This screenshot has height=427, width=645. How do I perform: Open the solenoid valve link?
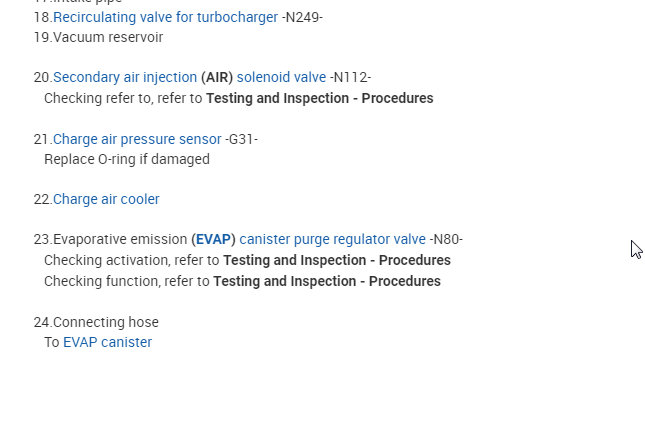[281, 78]
